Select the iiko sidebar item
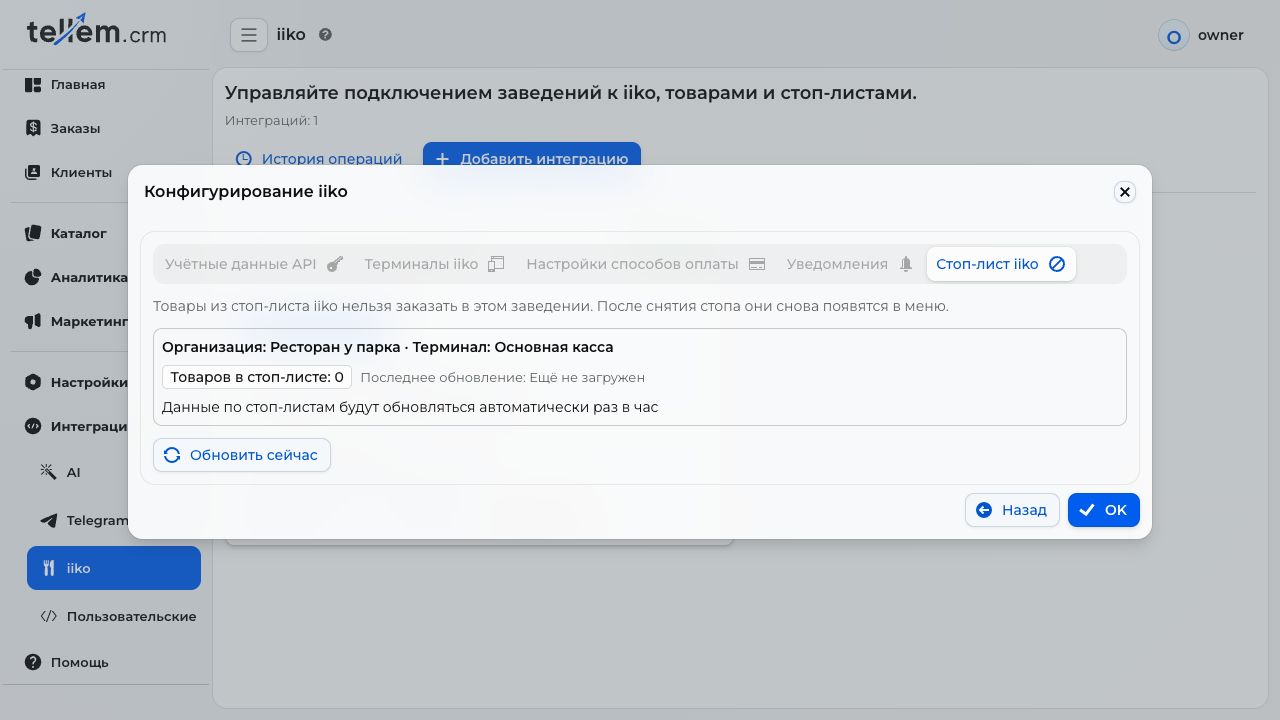 [113, 568]
